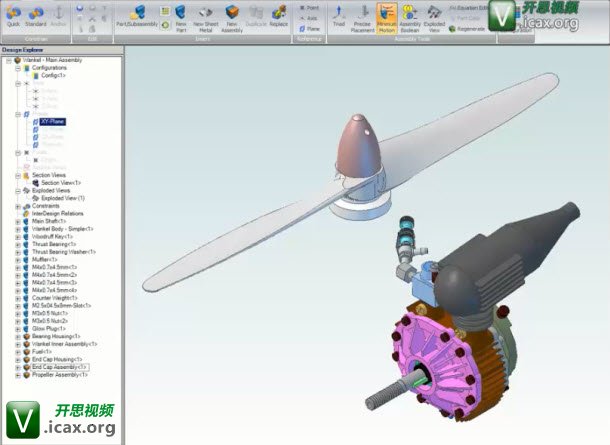Click the Section Views folder icon
This screenshot has height=445, width=610.
tap(26, 175)
